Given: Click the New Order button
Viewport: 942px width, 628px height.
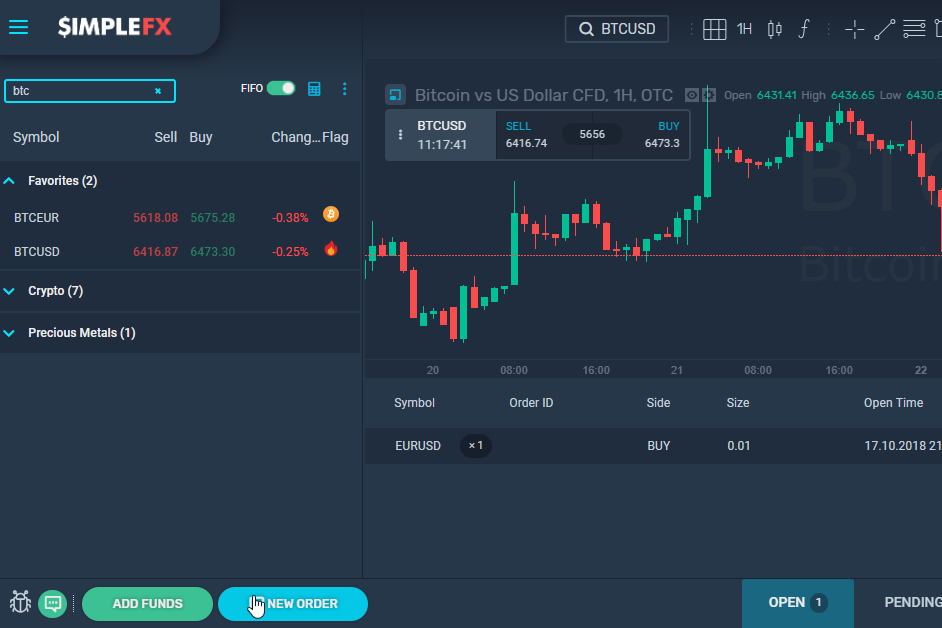Looking at the screenshot, I should pos(293,604).
